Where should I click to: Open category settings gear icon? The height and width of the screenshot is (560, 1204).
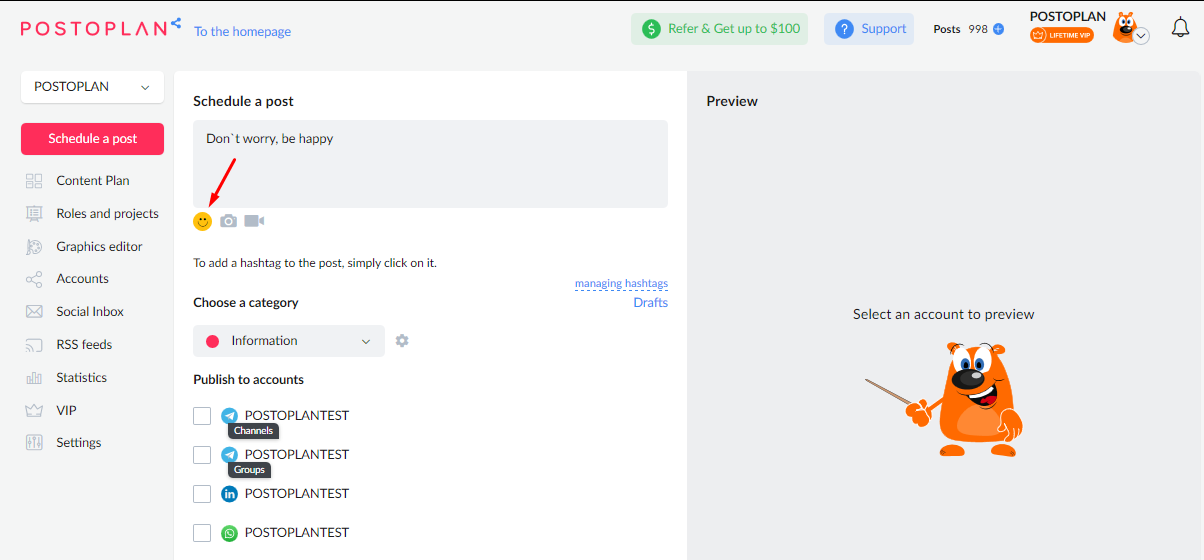point(402,341)
